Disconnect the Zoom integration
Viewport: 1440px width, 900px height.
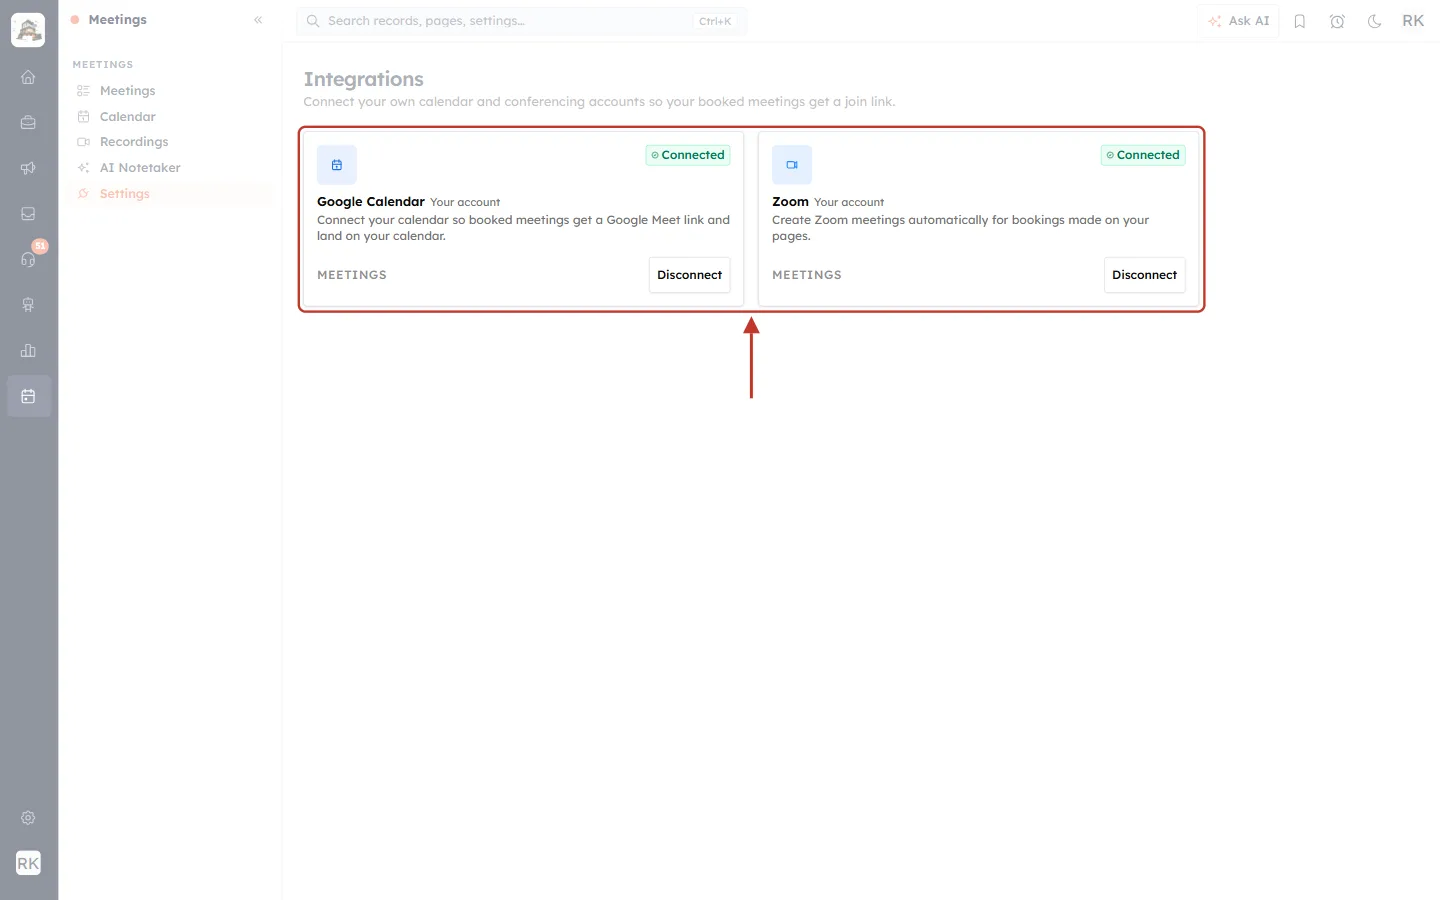click(x=1144, y=275)
